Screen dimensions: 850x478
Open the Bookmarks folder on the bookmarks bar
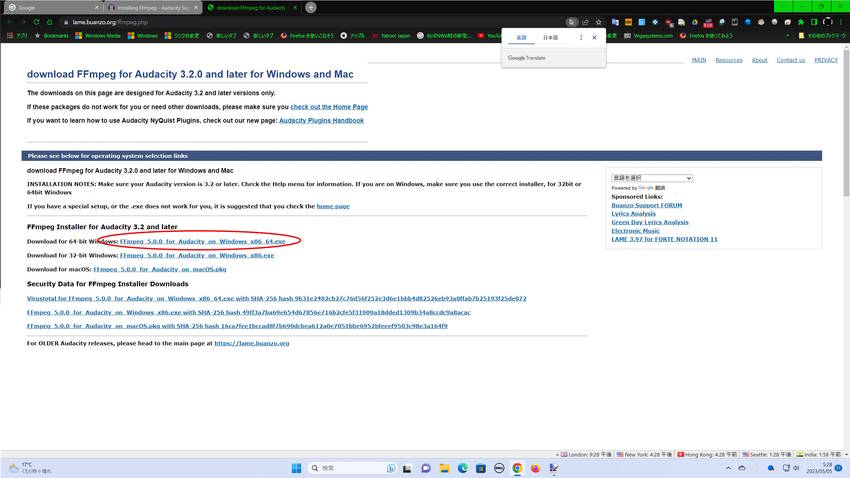coord(51,36)
